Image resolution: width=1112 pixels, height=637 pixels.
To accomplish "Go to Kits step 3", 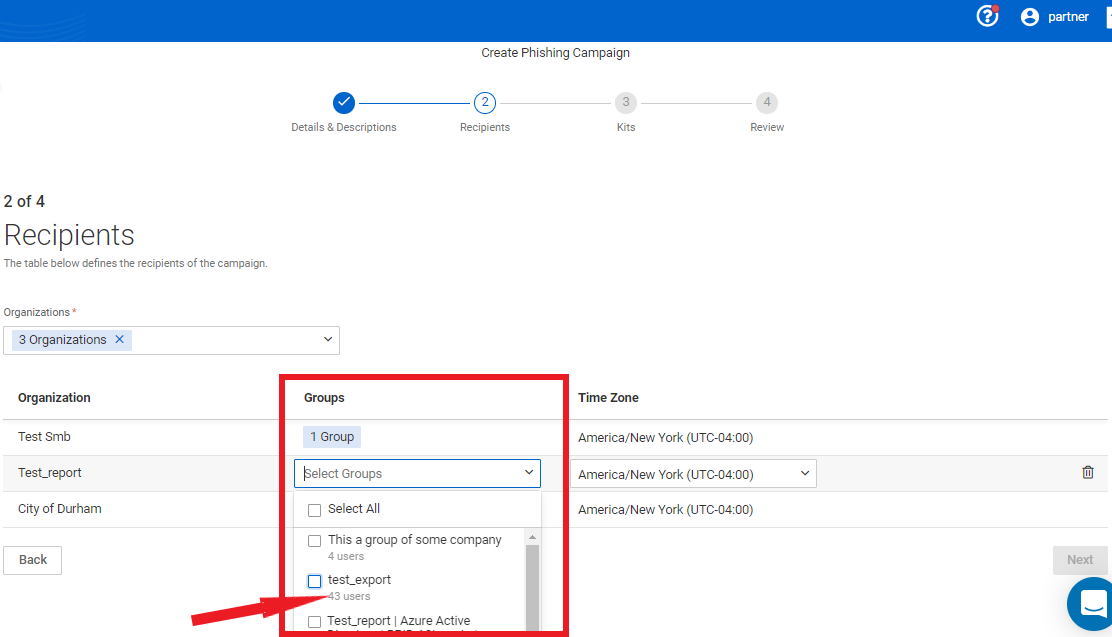I will (x=626, y=103).
